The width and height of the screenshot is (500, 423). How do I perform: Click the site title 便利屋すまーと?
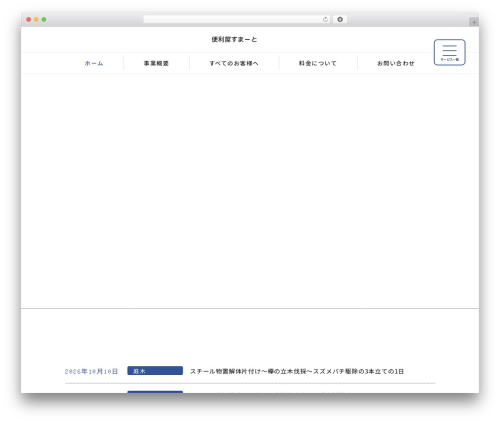coord(234,39)
